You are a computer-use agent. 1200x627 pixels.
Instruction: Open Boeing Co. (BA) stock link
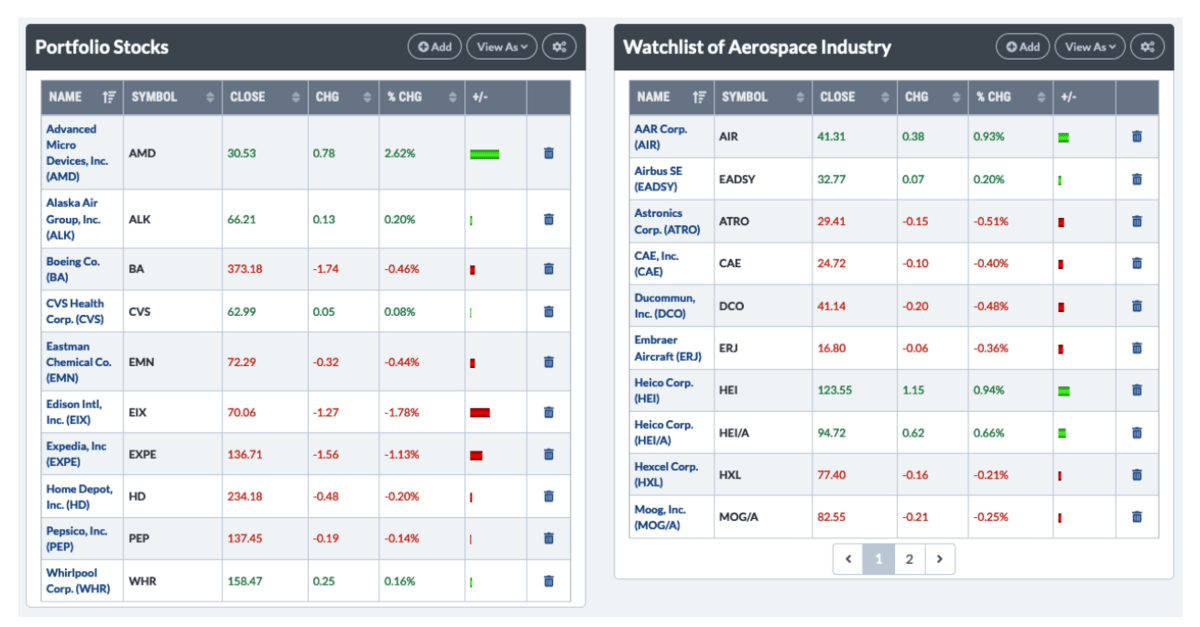coord(73,269)
